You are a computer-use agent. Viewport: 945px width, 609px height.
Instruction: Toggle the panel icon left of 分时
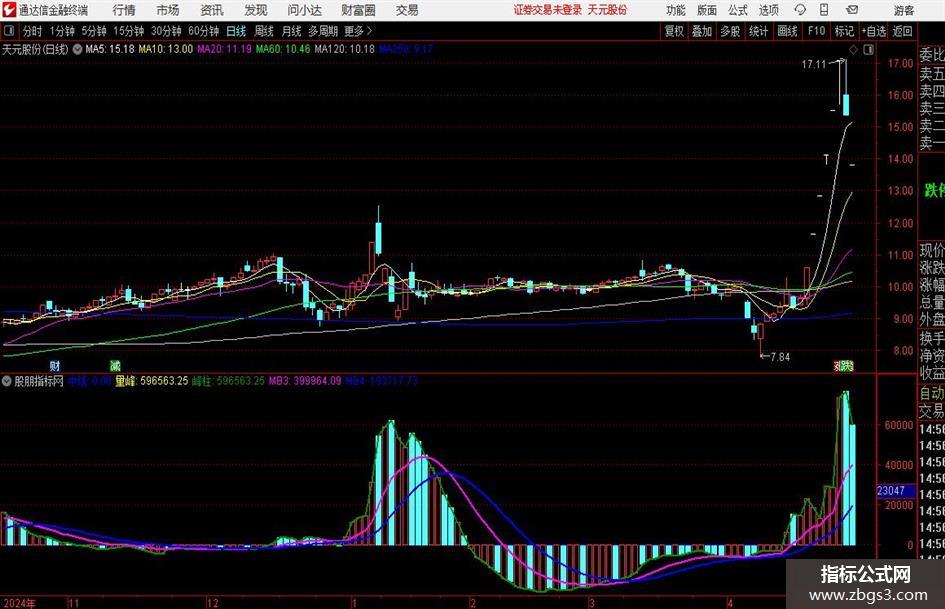point(9,31)
